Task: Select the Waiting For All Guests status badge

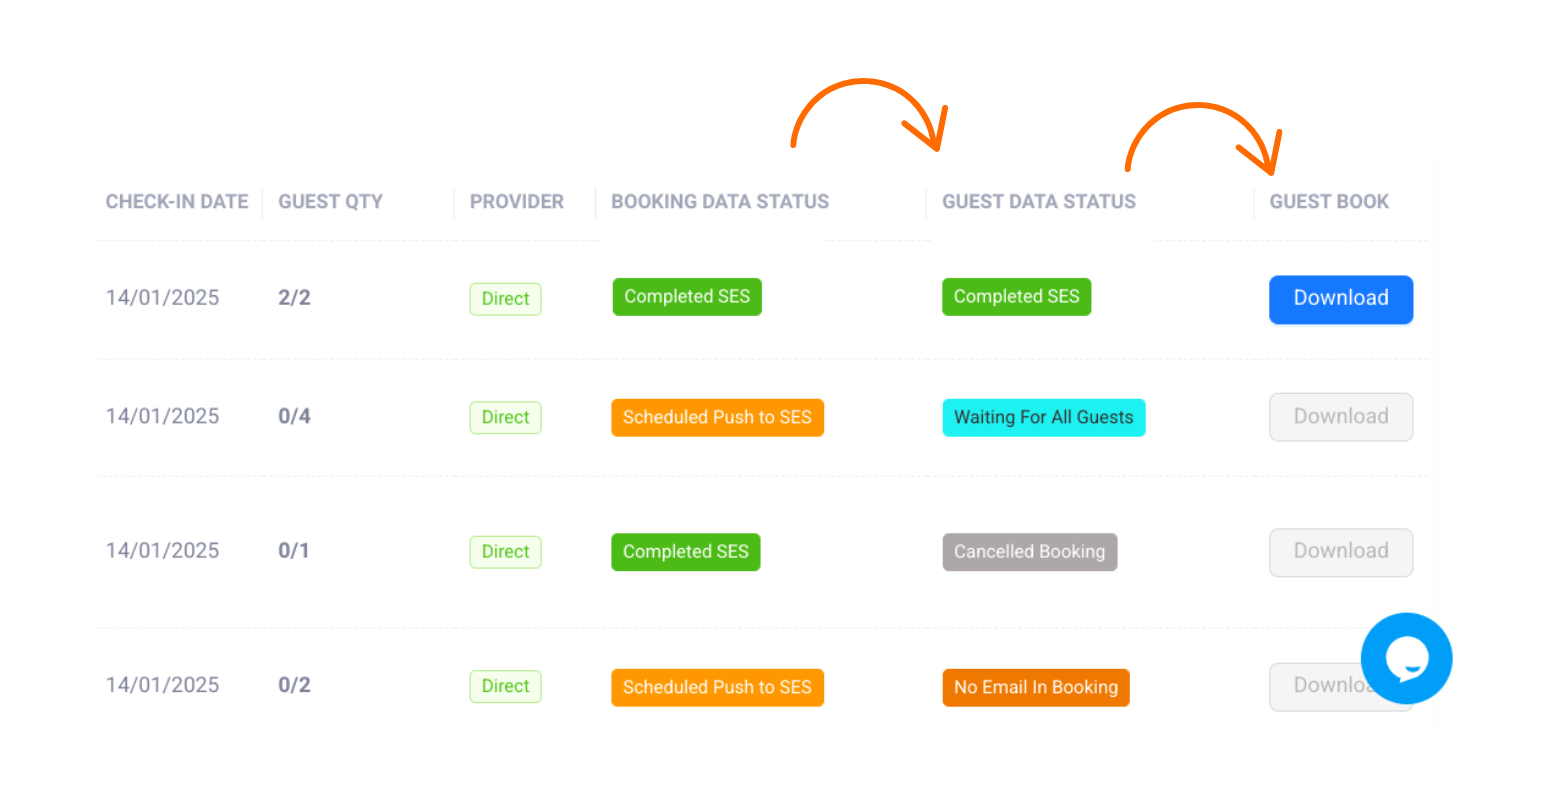Action: tap(1043, 417)
